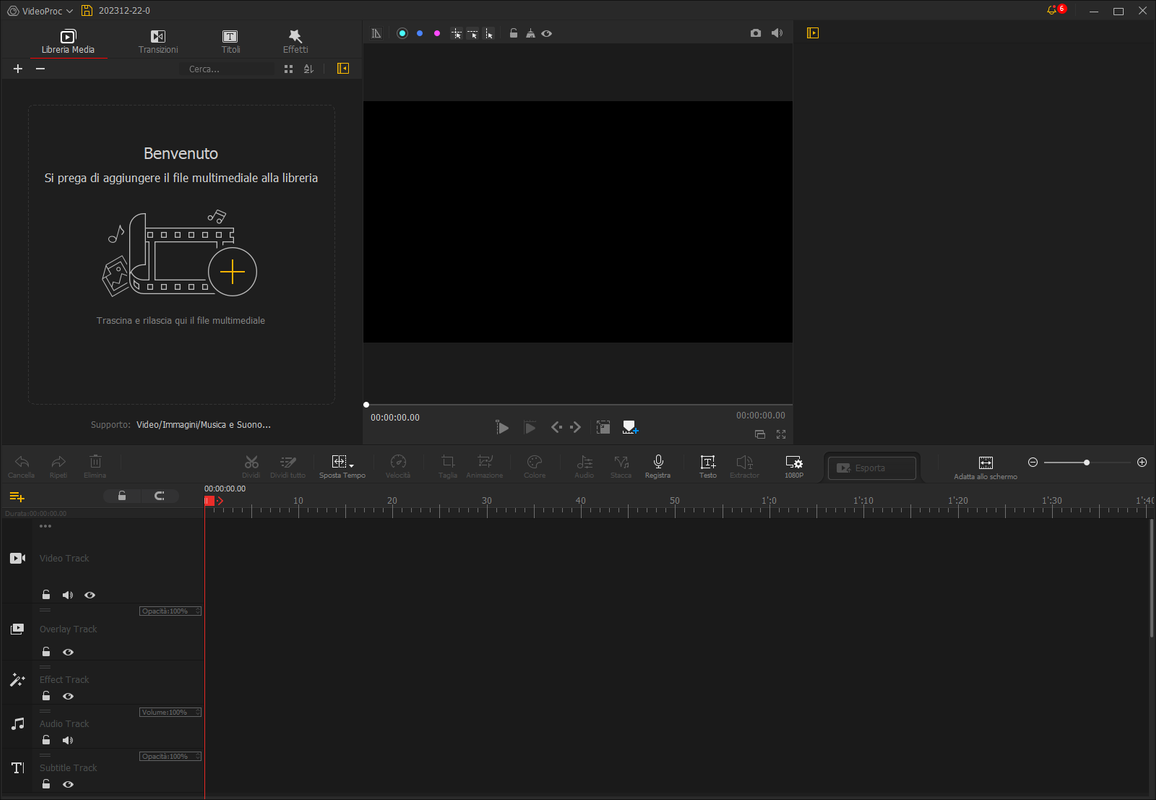Mute the Video Track speaker icon

(68, 595)
